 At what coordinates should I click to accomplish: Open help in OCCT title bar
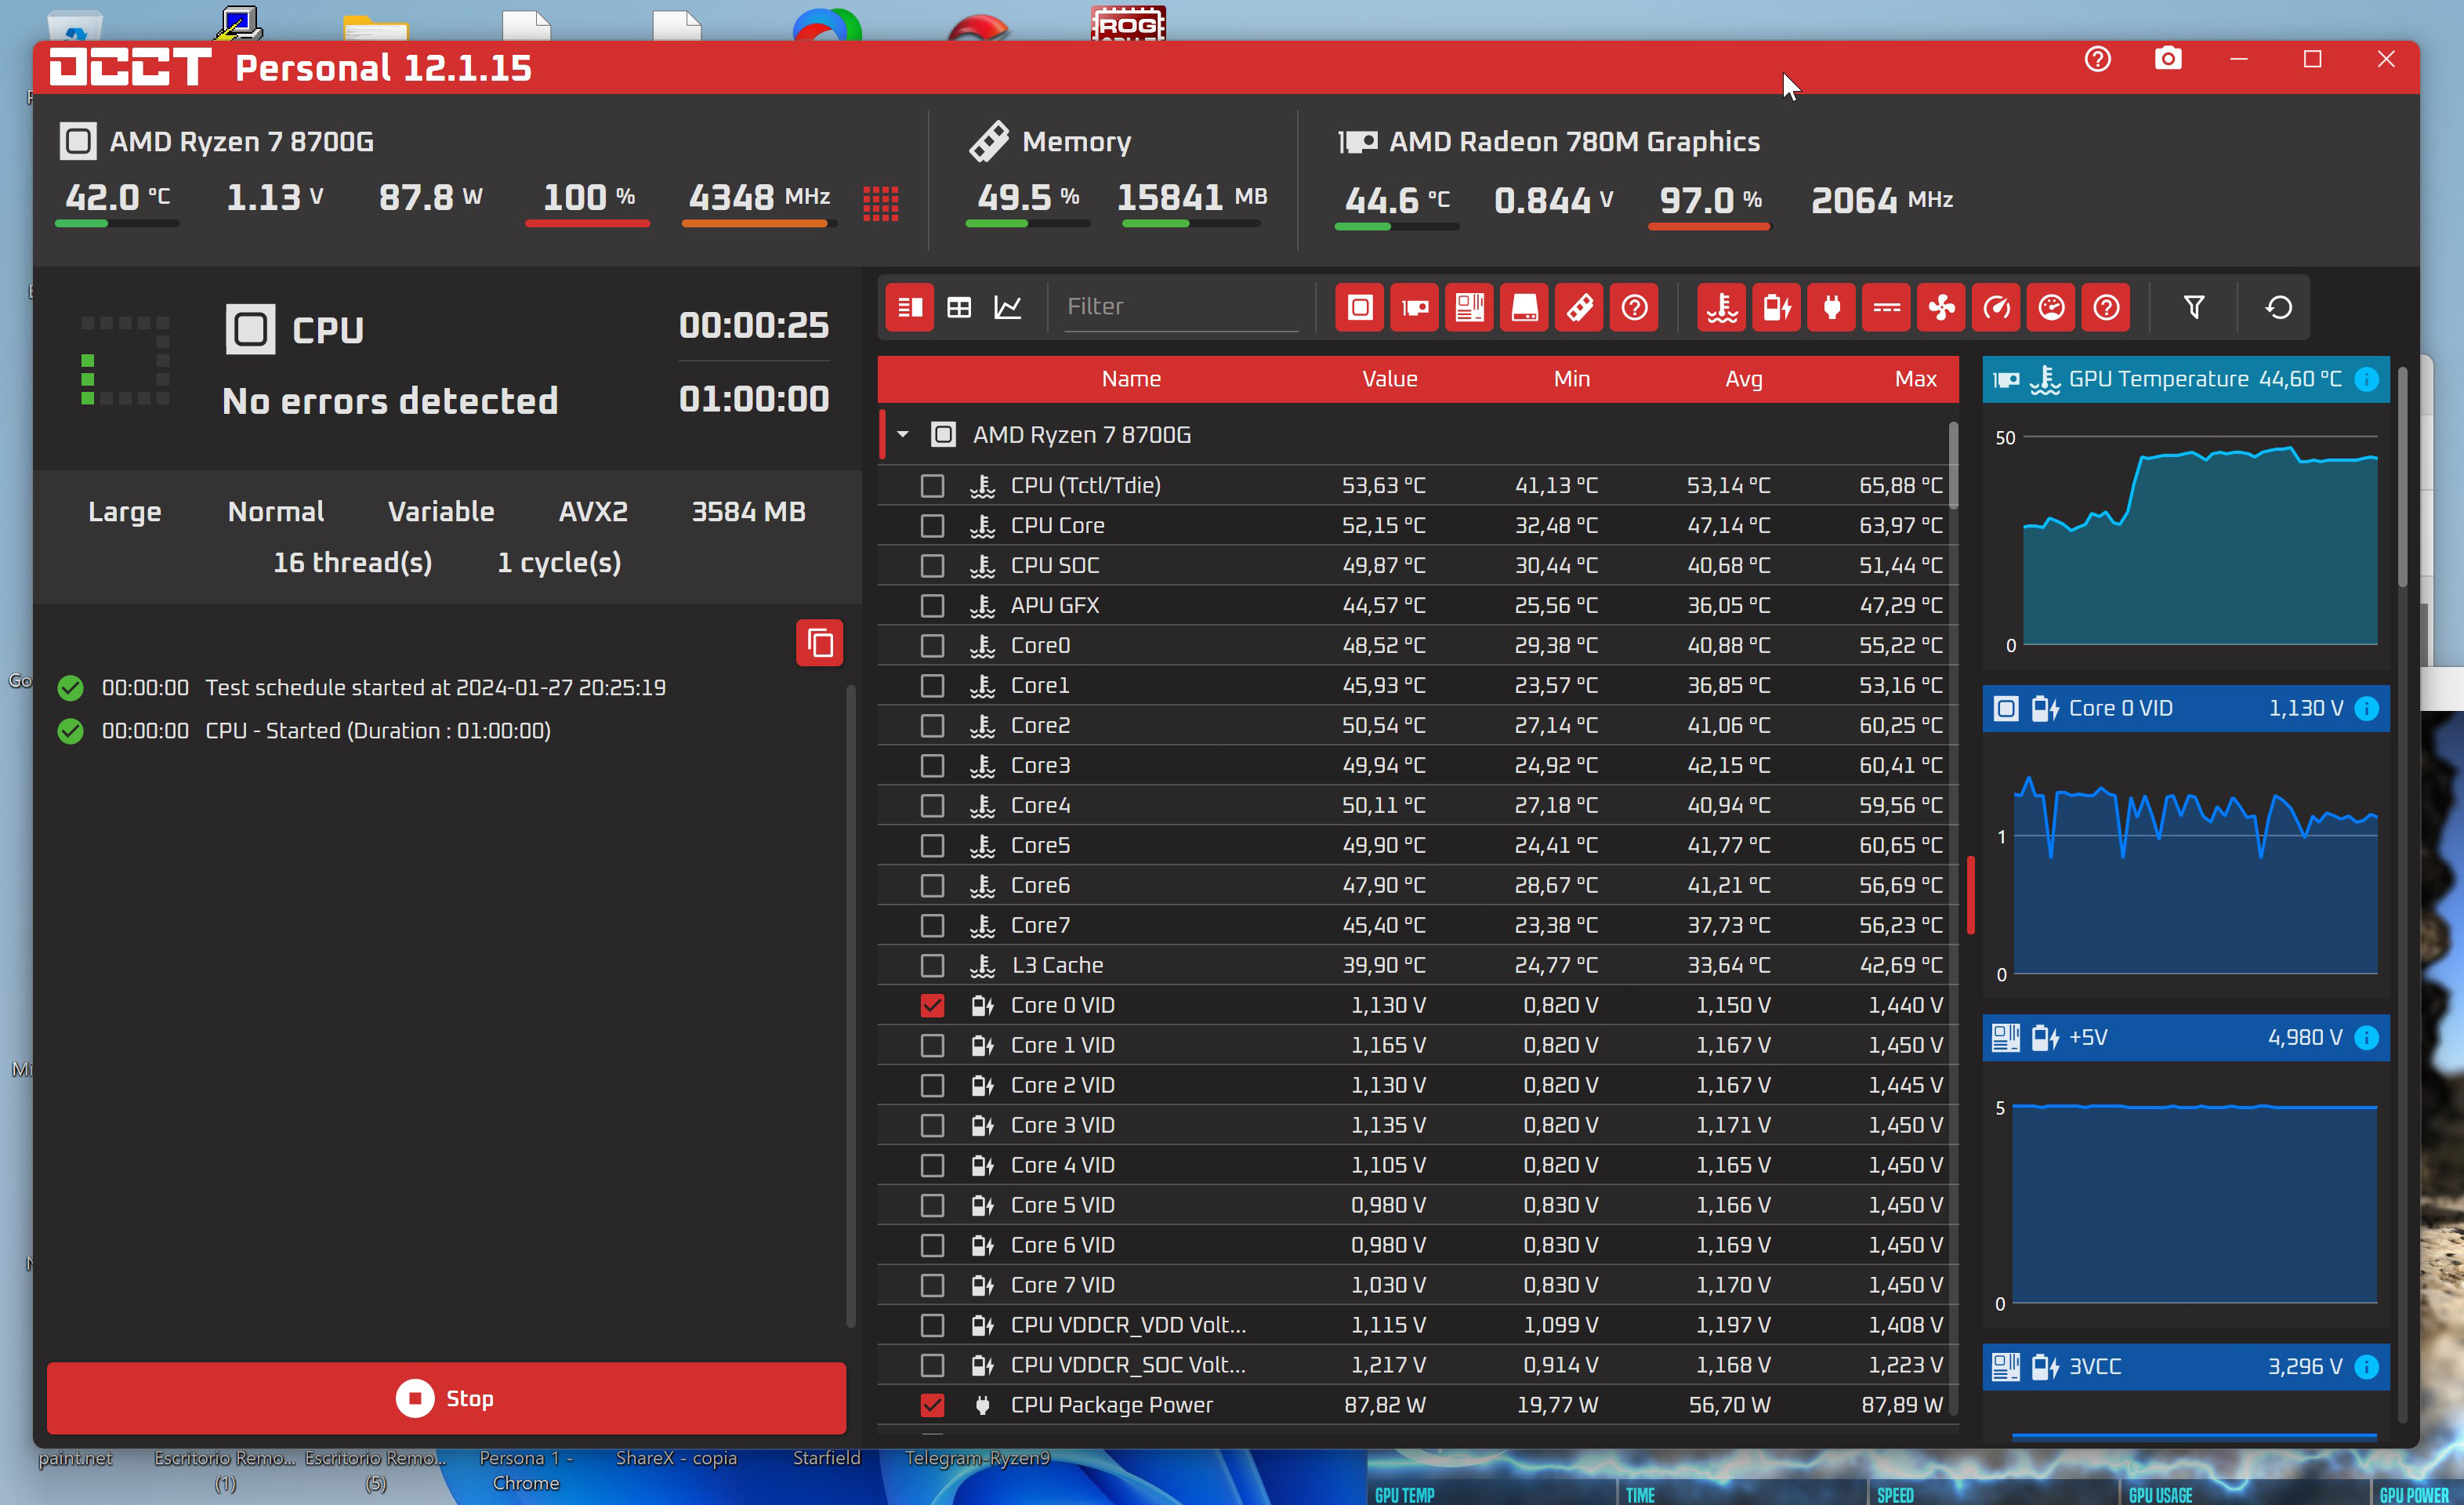pyautogui.click(x=2098, y=59)
